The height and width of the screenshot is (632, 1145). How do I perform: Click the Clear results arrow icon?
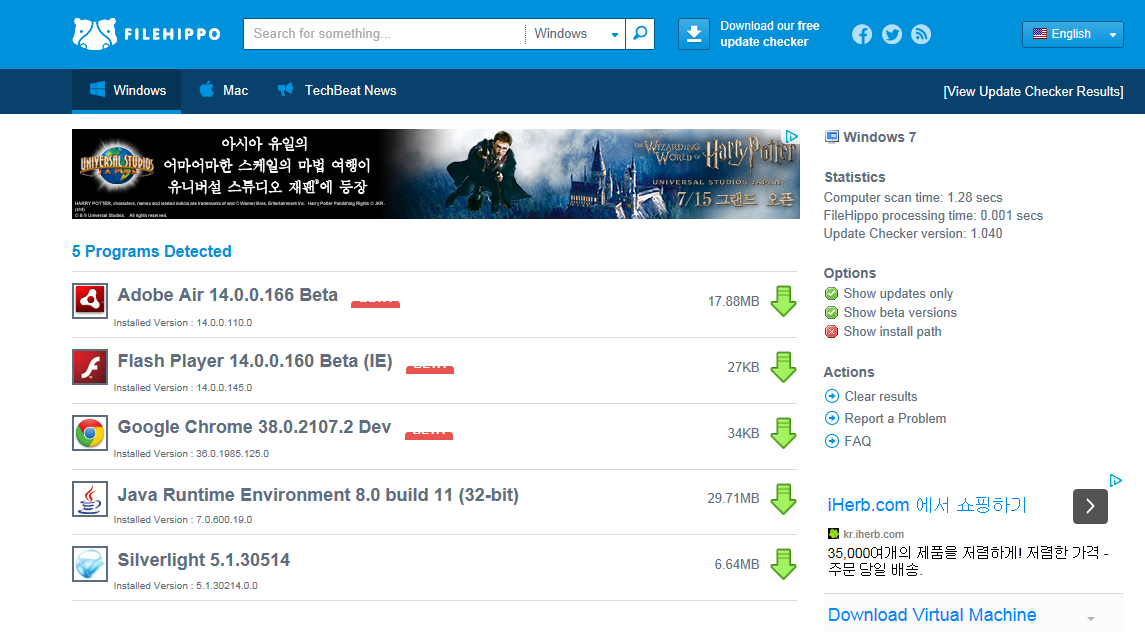832,396
